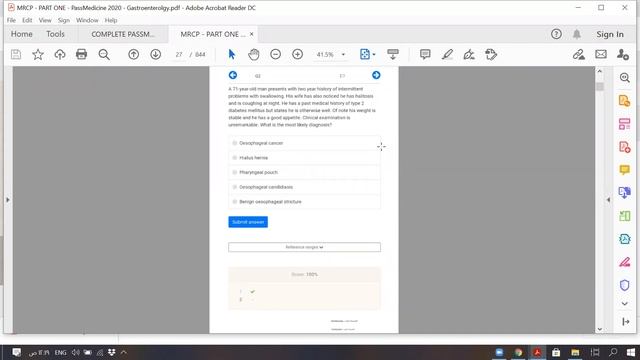Screen dimensions: 640x360
Task: Open the File menu
Action: [11, 20]
